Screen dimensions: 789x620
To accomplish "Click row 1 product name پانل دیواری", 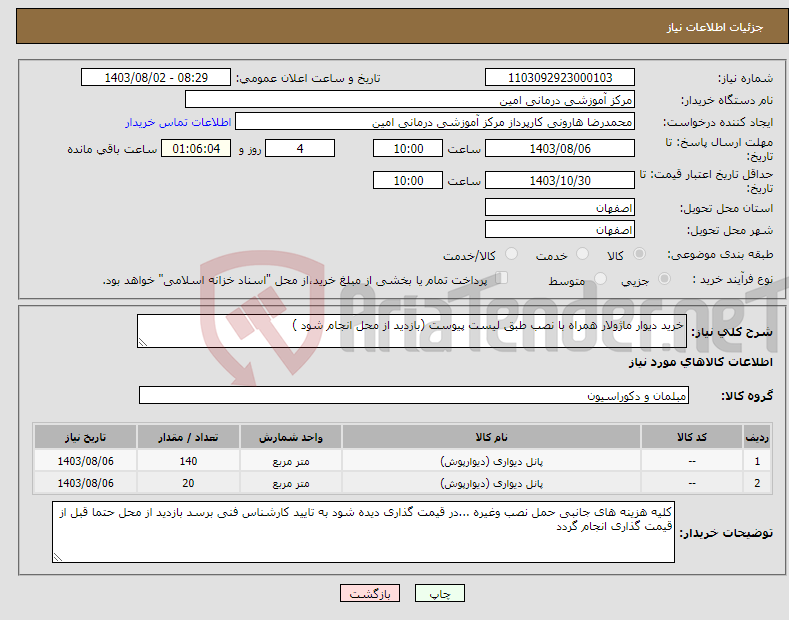I will 491,461.
